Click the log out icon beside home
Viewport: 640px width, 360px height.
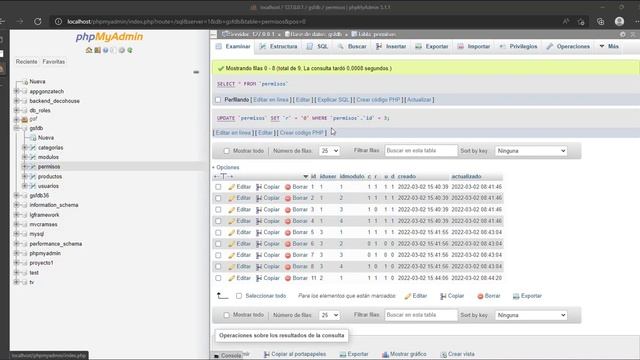click(x=97, y=50)
